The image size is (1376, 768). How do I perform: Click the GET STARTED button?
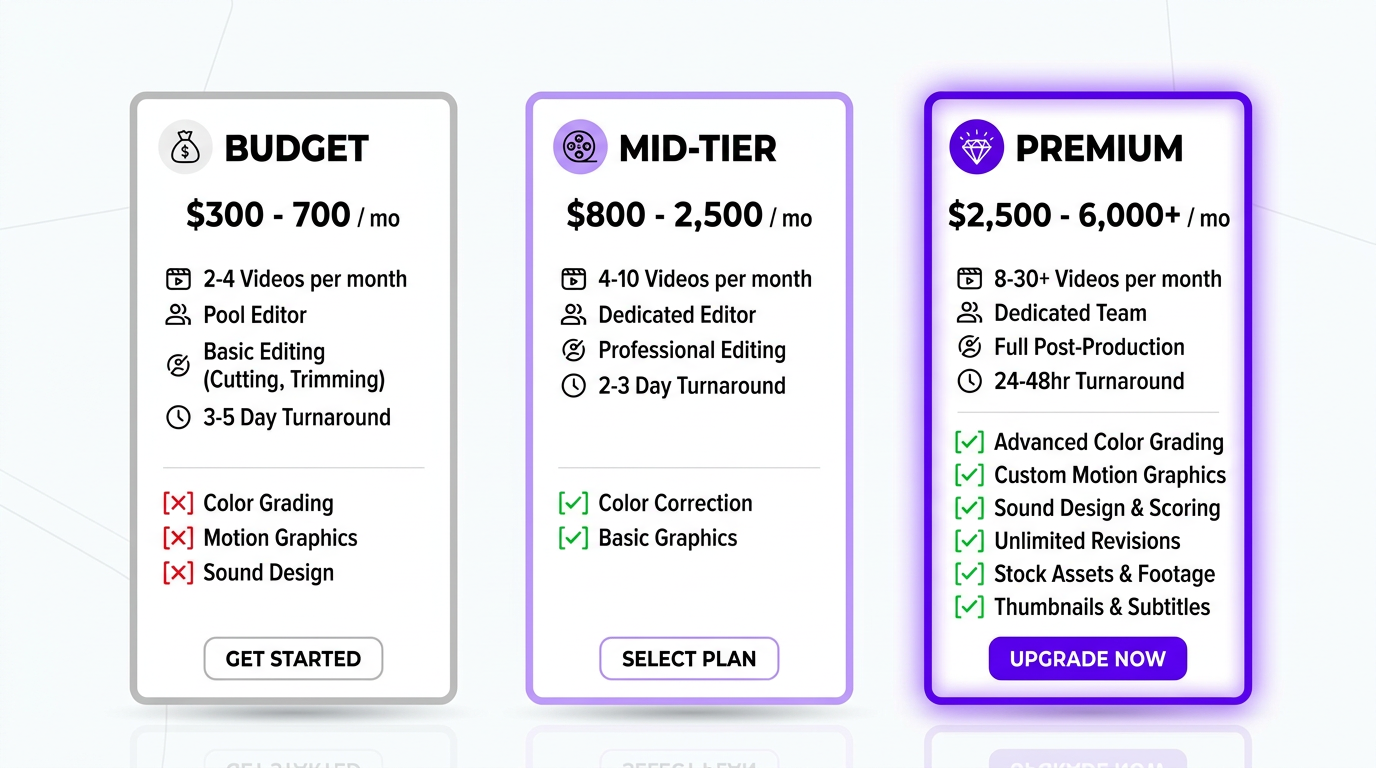293,658
